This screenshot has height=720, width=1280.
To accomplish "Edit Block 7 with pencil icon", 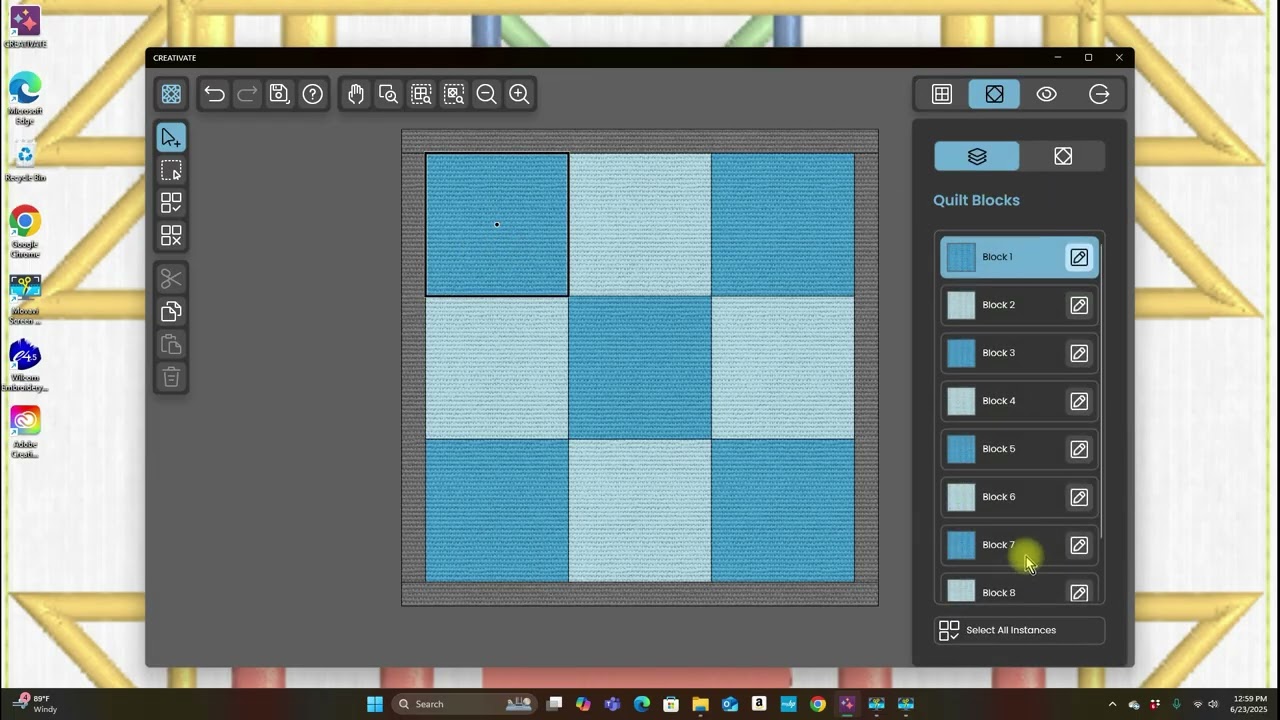I will 1079,545.
